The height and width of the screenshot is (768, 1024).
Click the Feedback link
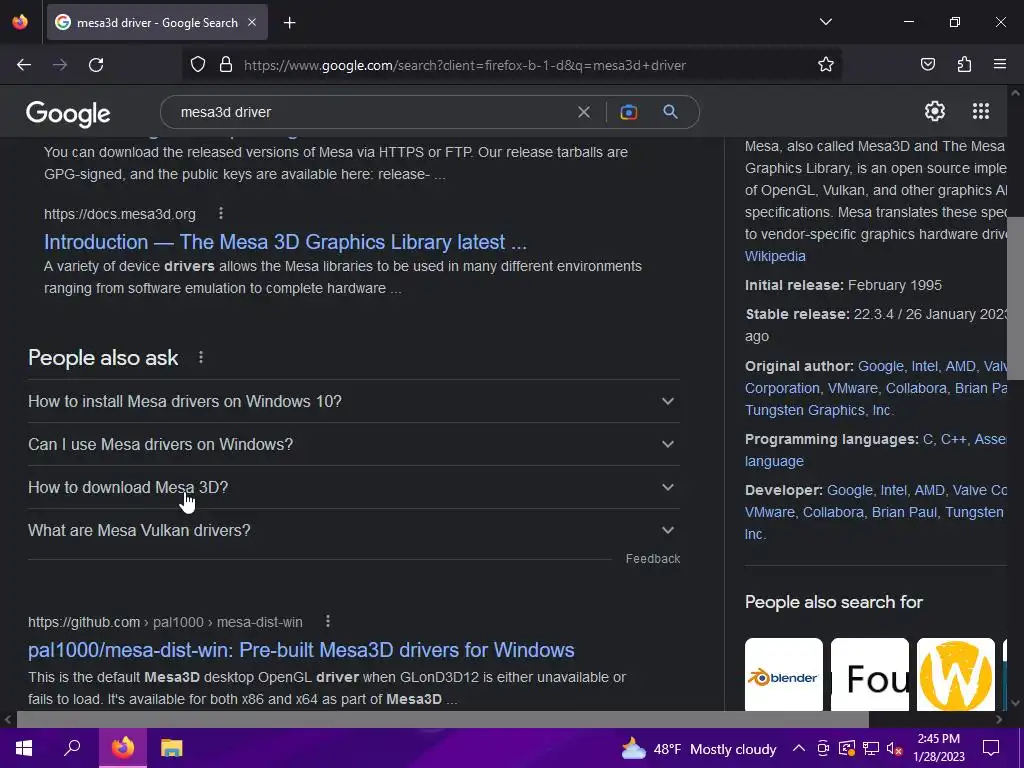pyautogui.click(x=652, y=559)
